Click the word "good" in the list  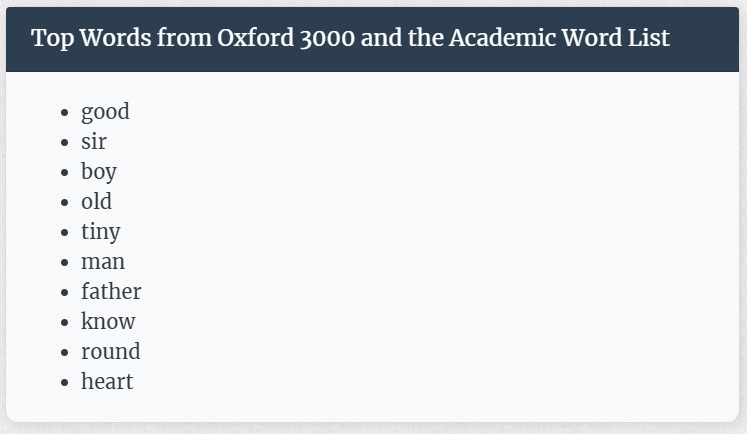[x=105, y=112]
